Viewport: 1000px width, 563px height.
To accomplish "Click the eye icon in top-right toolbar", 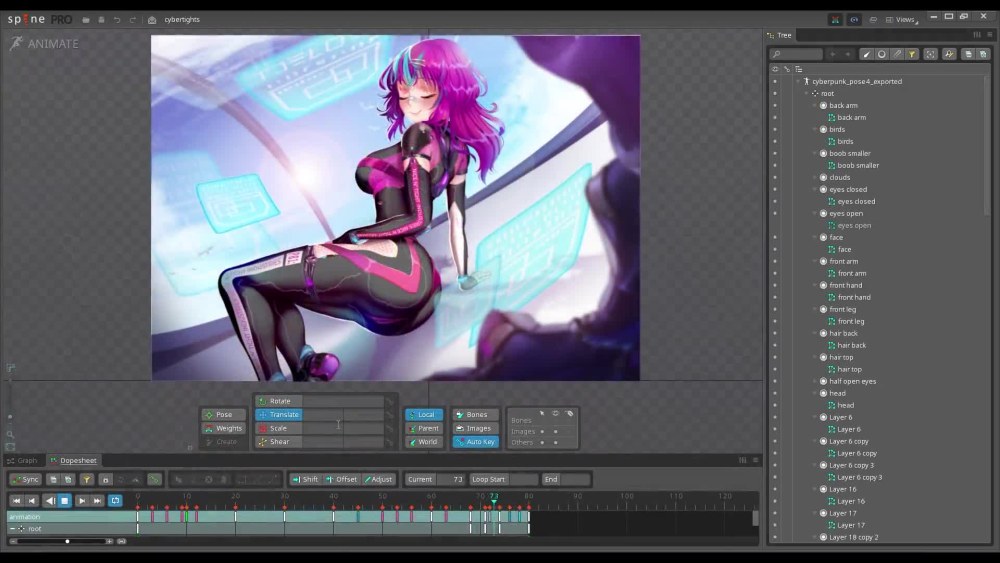I will (x=854, y=20).
